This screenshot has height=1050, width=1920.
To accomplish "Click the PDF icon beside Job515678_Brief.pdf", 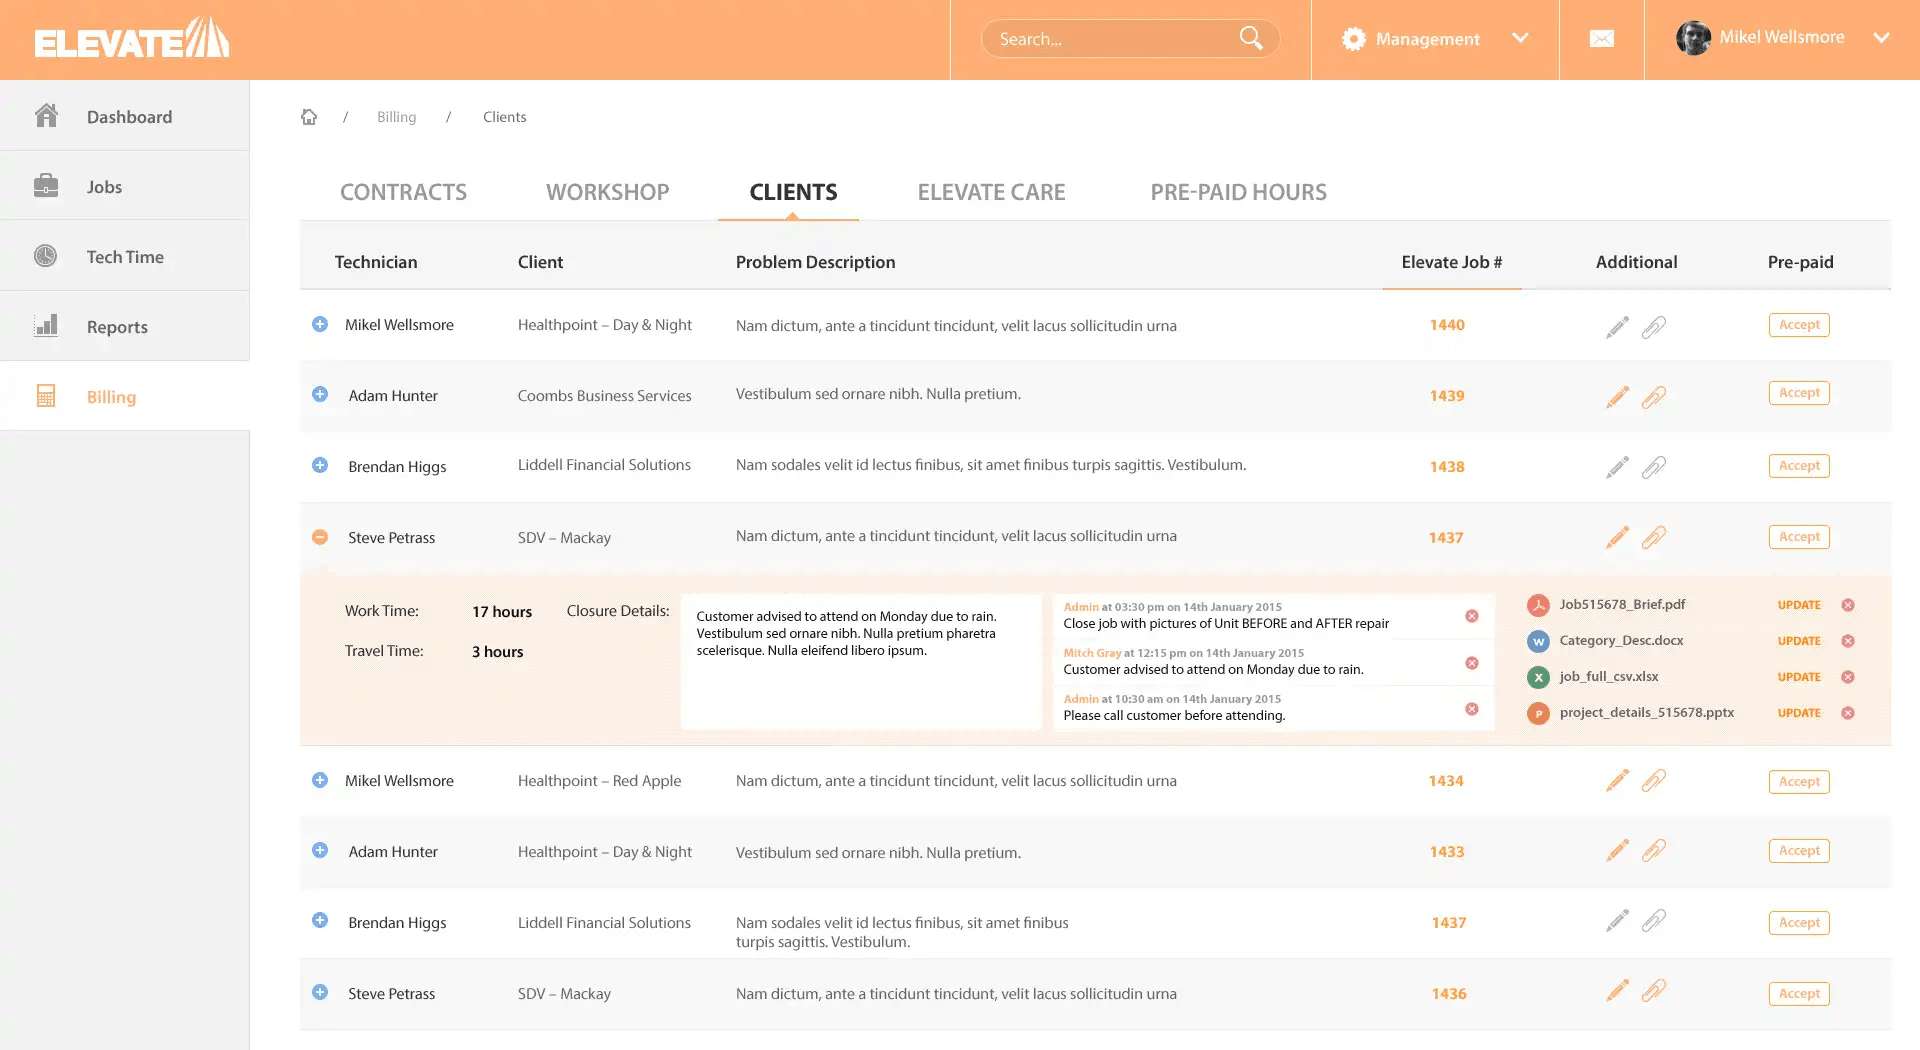I will click(x=1538, y=605).
